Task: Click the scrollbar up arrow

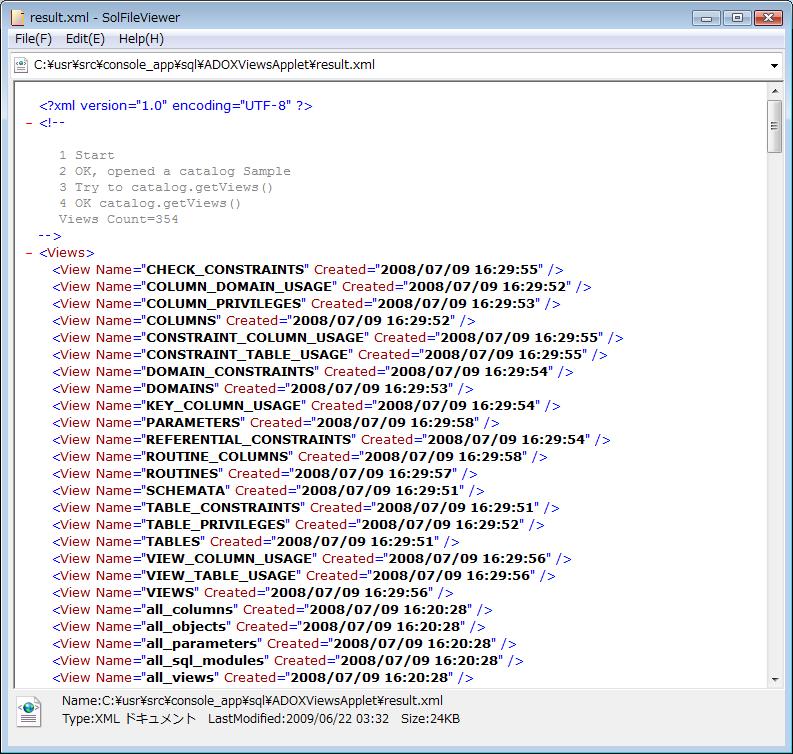Action: click(x=775, y=91)
